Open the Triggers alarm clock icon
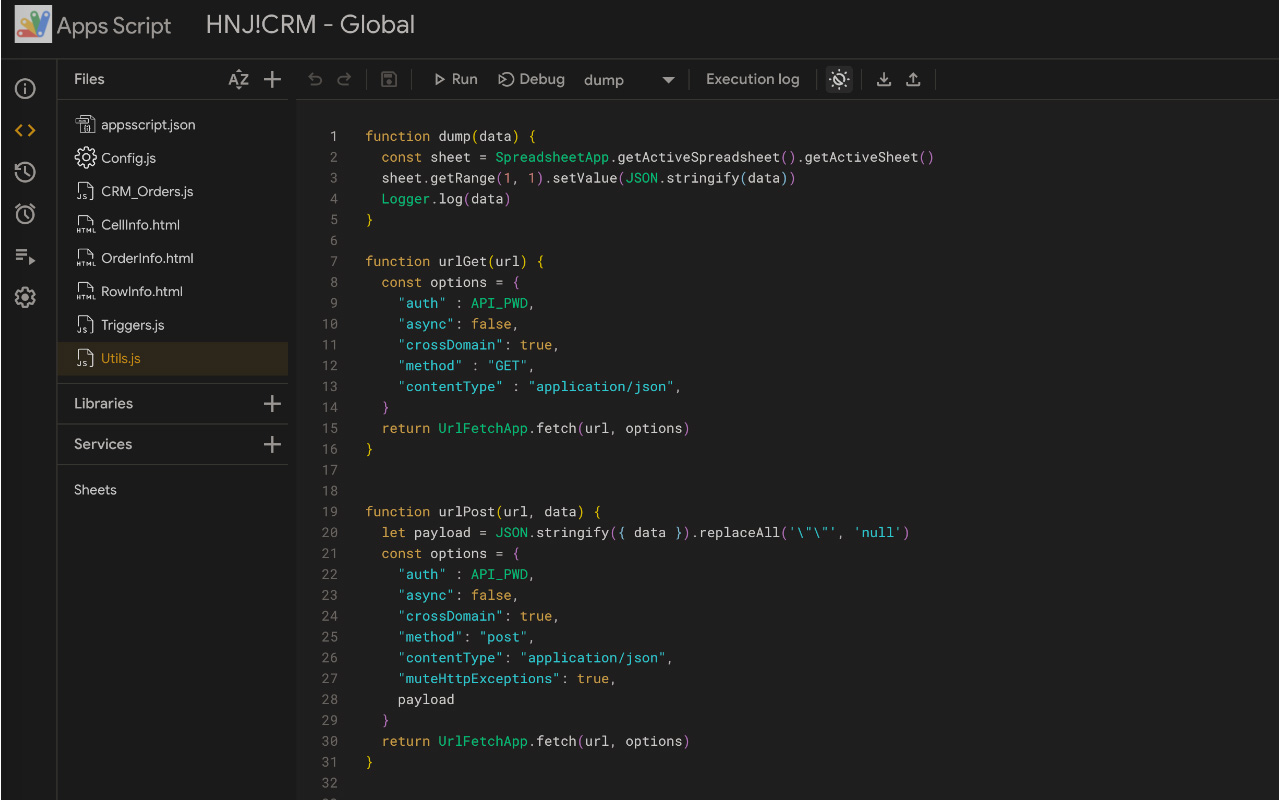Viewport: 1280px width, 800px height. [x=26, y=214]
